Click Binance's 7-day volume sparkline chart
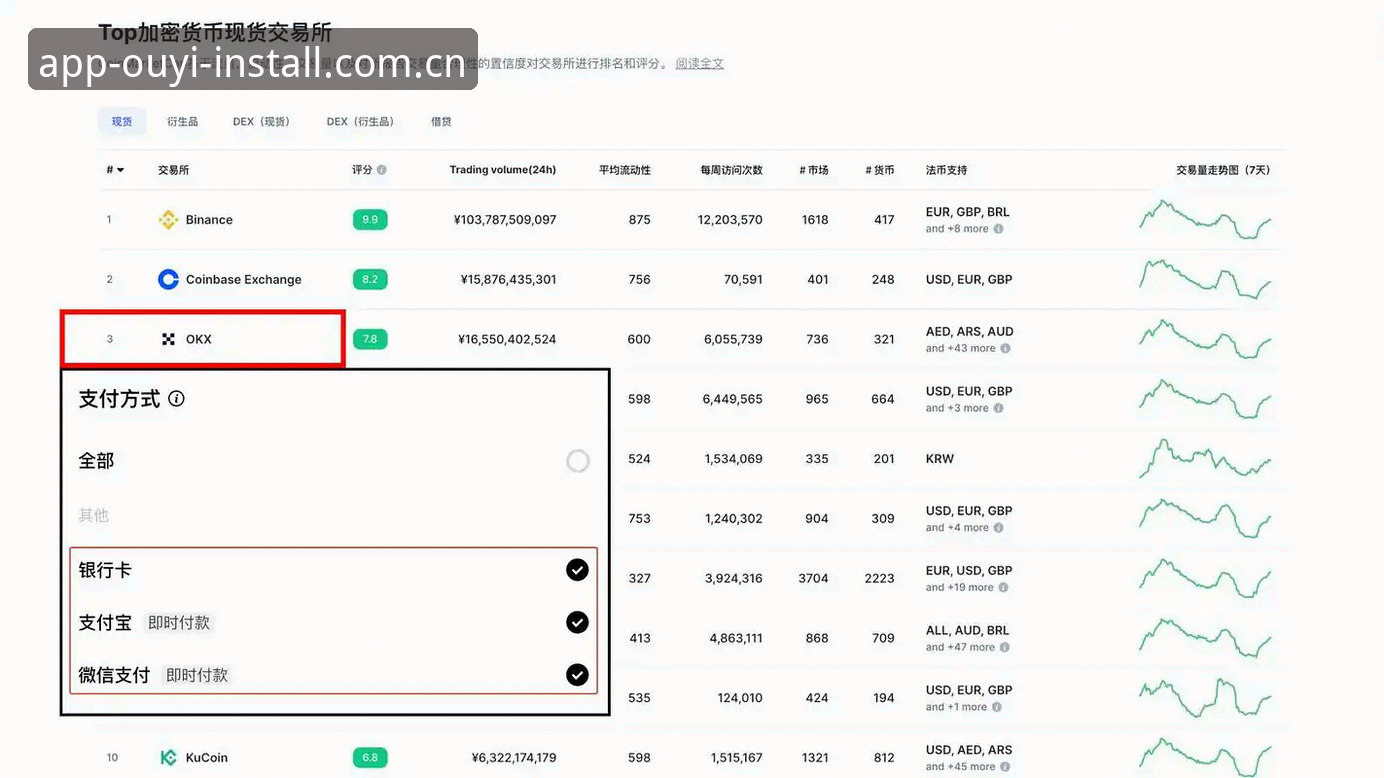Image resolution: width=1384 pixels, height=778 pixels. click(1206, 220)
